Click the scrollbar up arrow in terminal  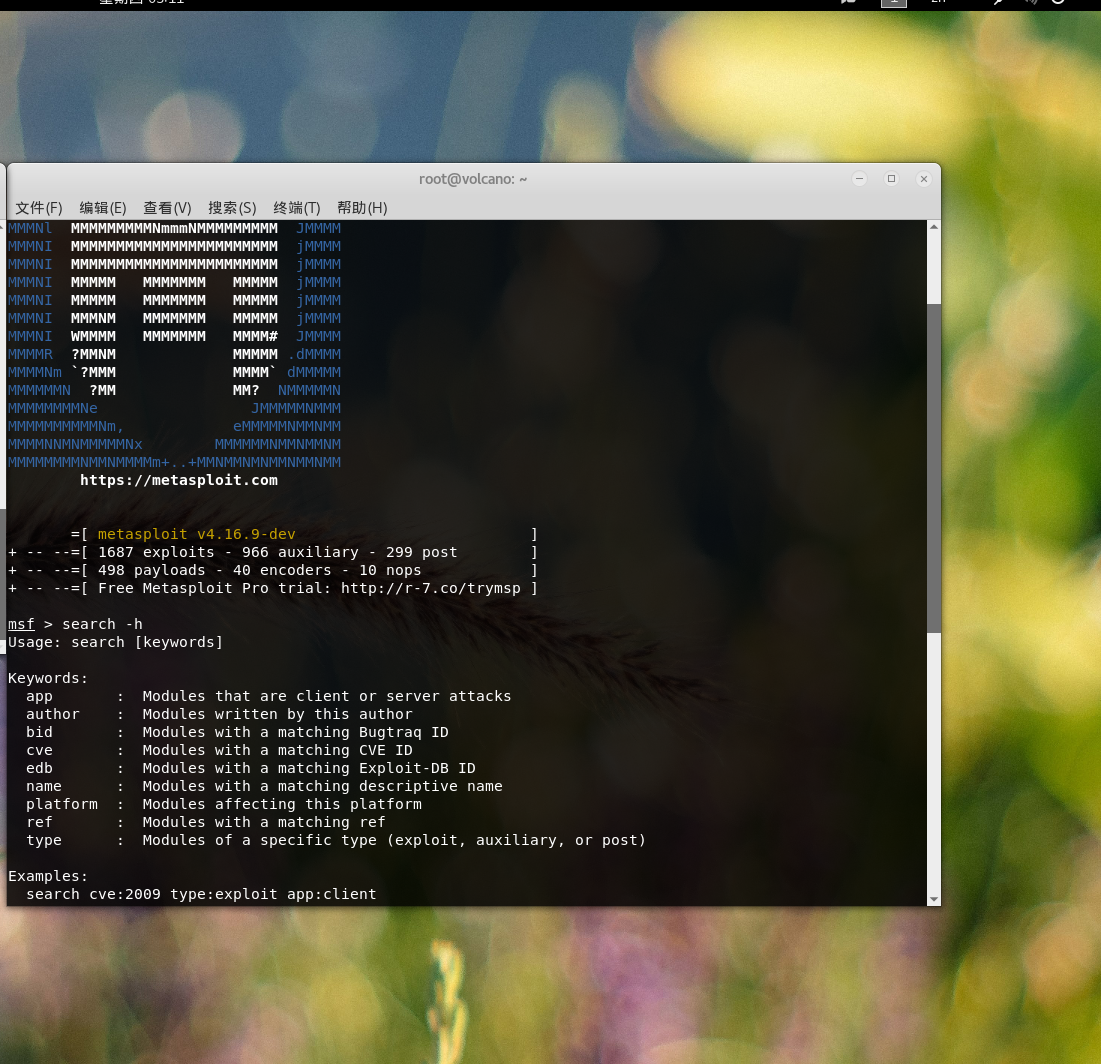(x=934, y=227)
